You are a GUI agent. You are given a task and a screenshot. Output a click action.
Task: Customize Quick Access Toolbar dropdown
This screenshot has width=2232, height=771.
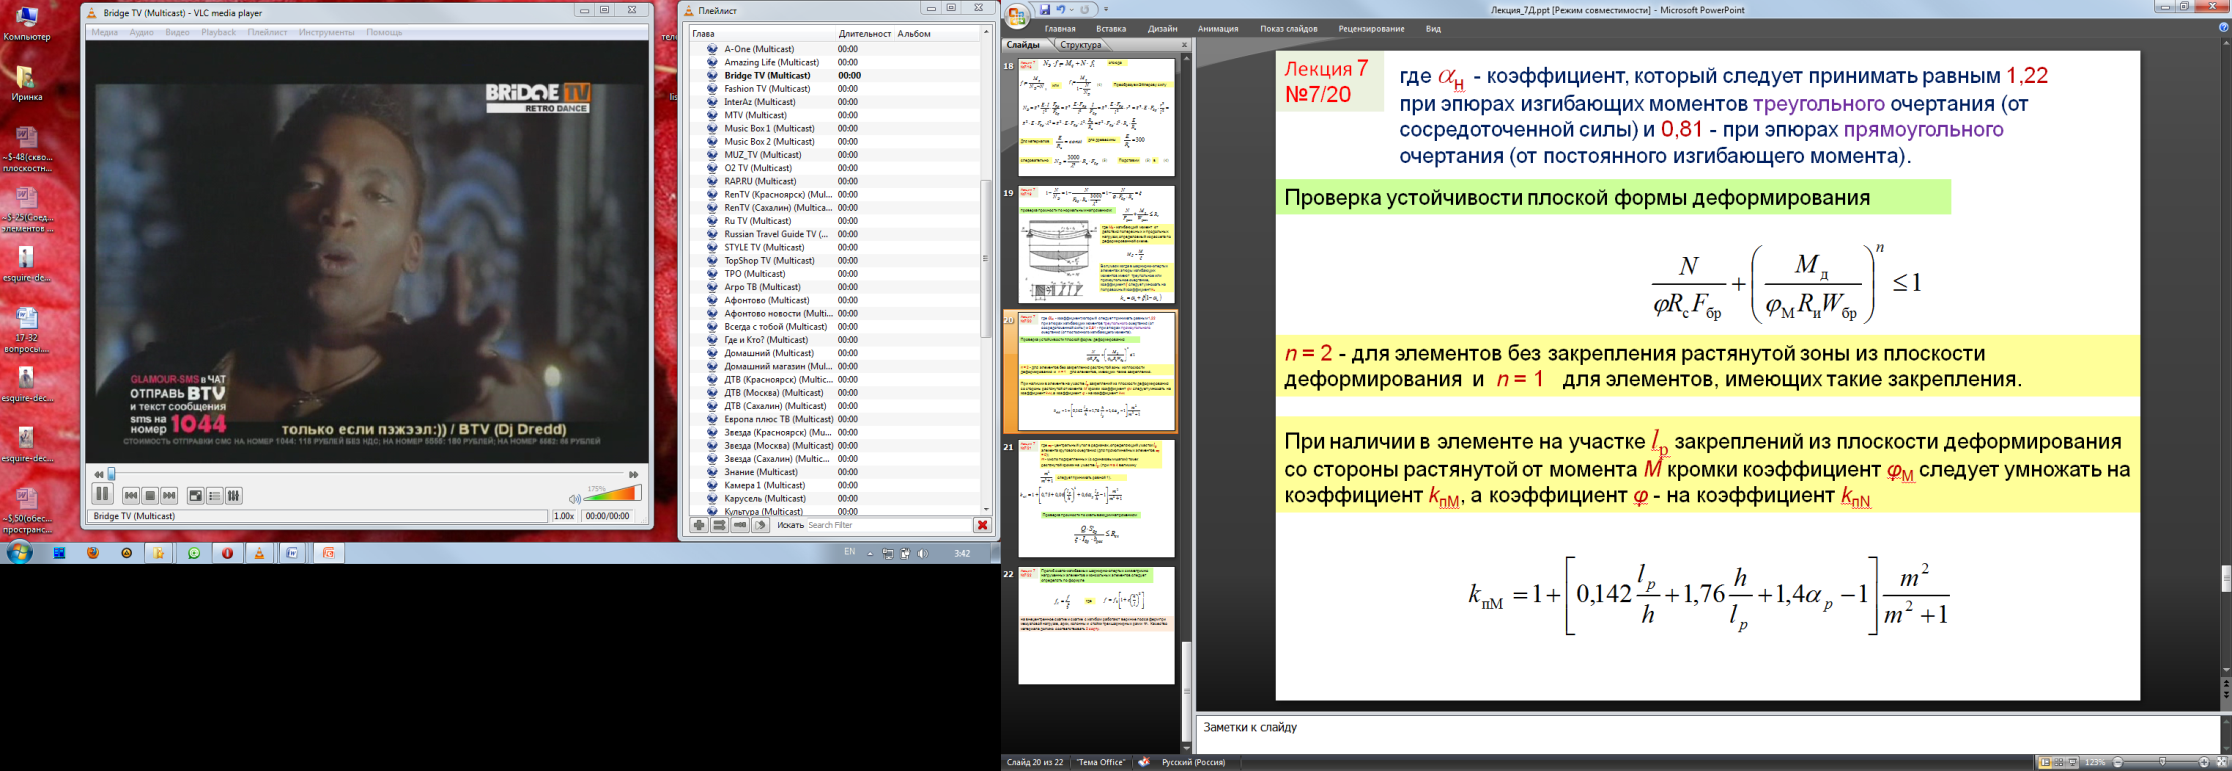coord(1106,10)
